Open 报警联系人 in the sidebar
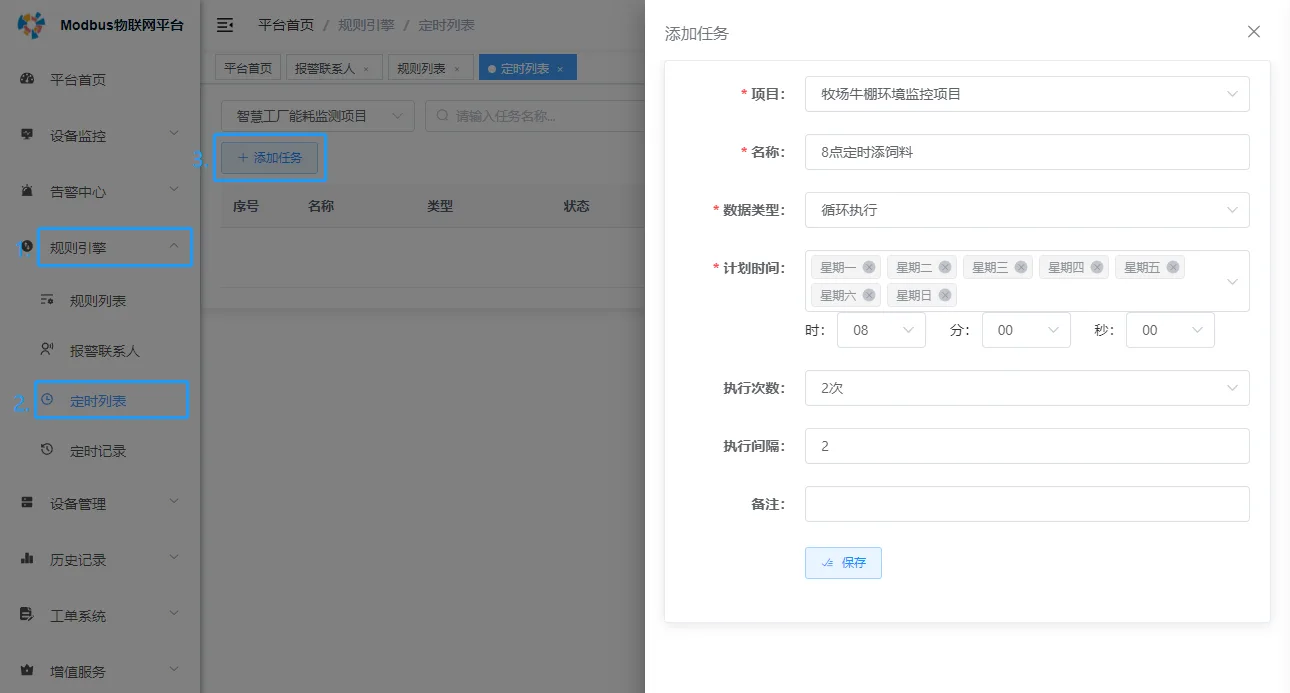Viewport: 1290px width, 693px height. pyautogui.click(x=105, y=350)
